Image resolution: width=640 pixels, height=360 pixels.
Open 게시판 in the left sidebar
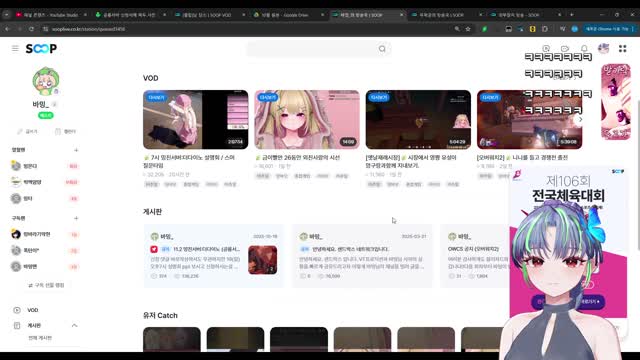pyautogui.click(x=34, y=325)
